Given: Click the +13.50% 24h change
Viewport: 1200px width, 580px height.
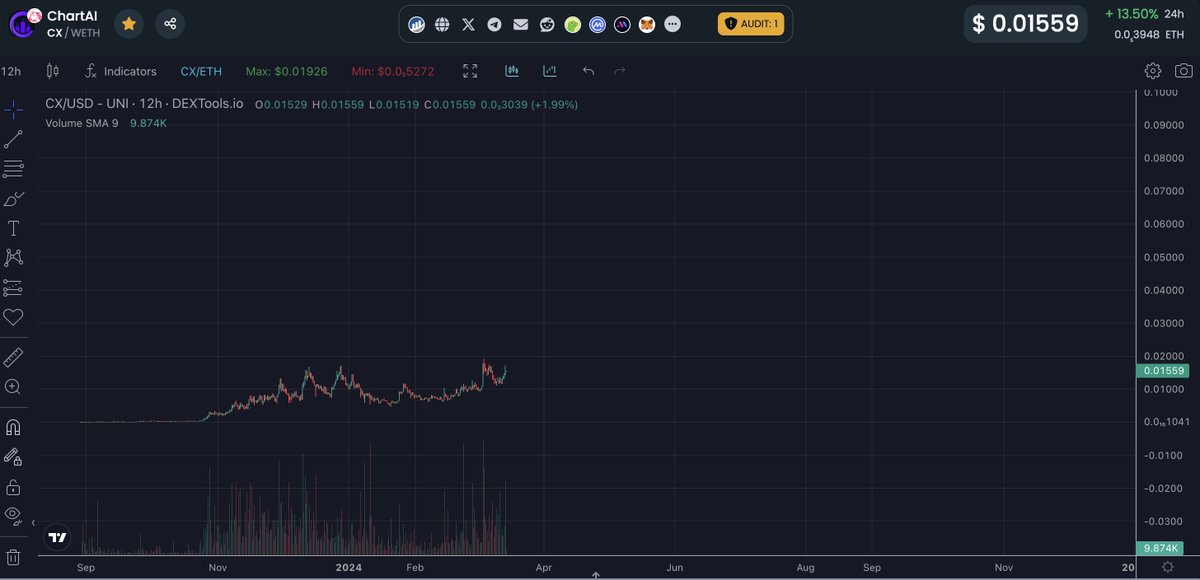Looking at the screenshot, I should 1131,14.
